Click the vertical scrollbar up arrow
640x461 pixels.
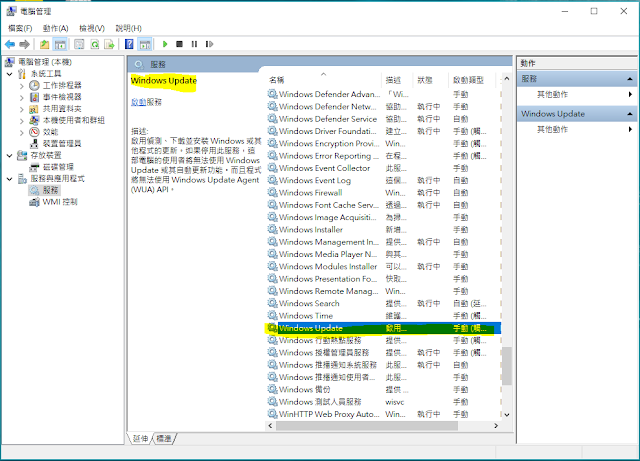pos(507,78)
